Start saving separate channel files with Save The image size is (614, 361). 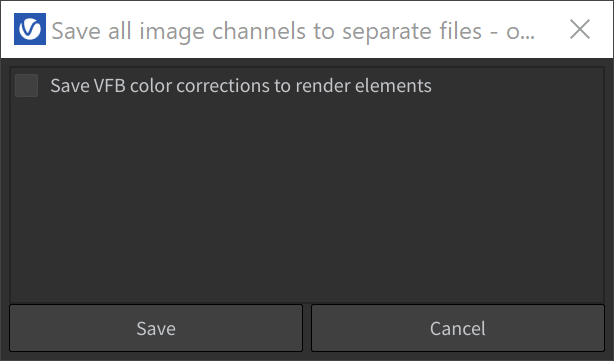(x=156, y=328)
